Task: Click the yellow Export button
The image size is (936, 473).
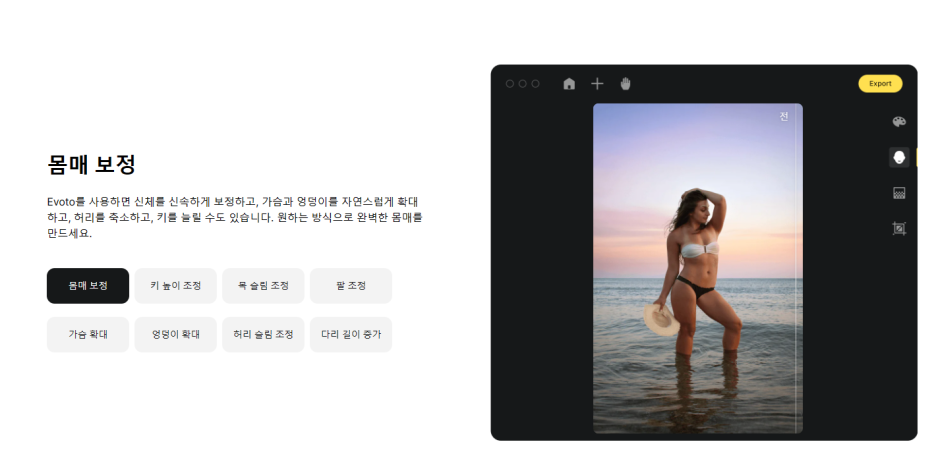Action: click(880, 84)
